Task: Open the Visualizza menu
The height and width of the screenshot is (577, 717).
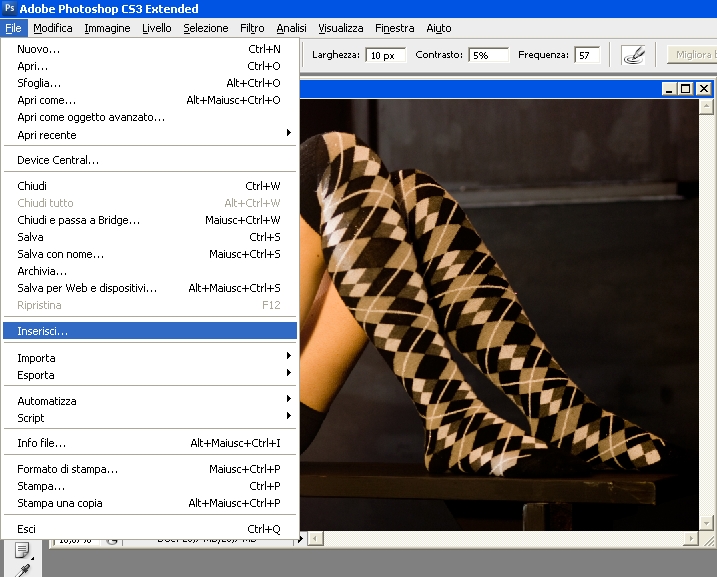Action: pos(341,28)
